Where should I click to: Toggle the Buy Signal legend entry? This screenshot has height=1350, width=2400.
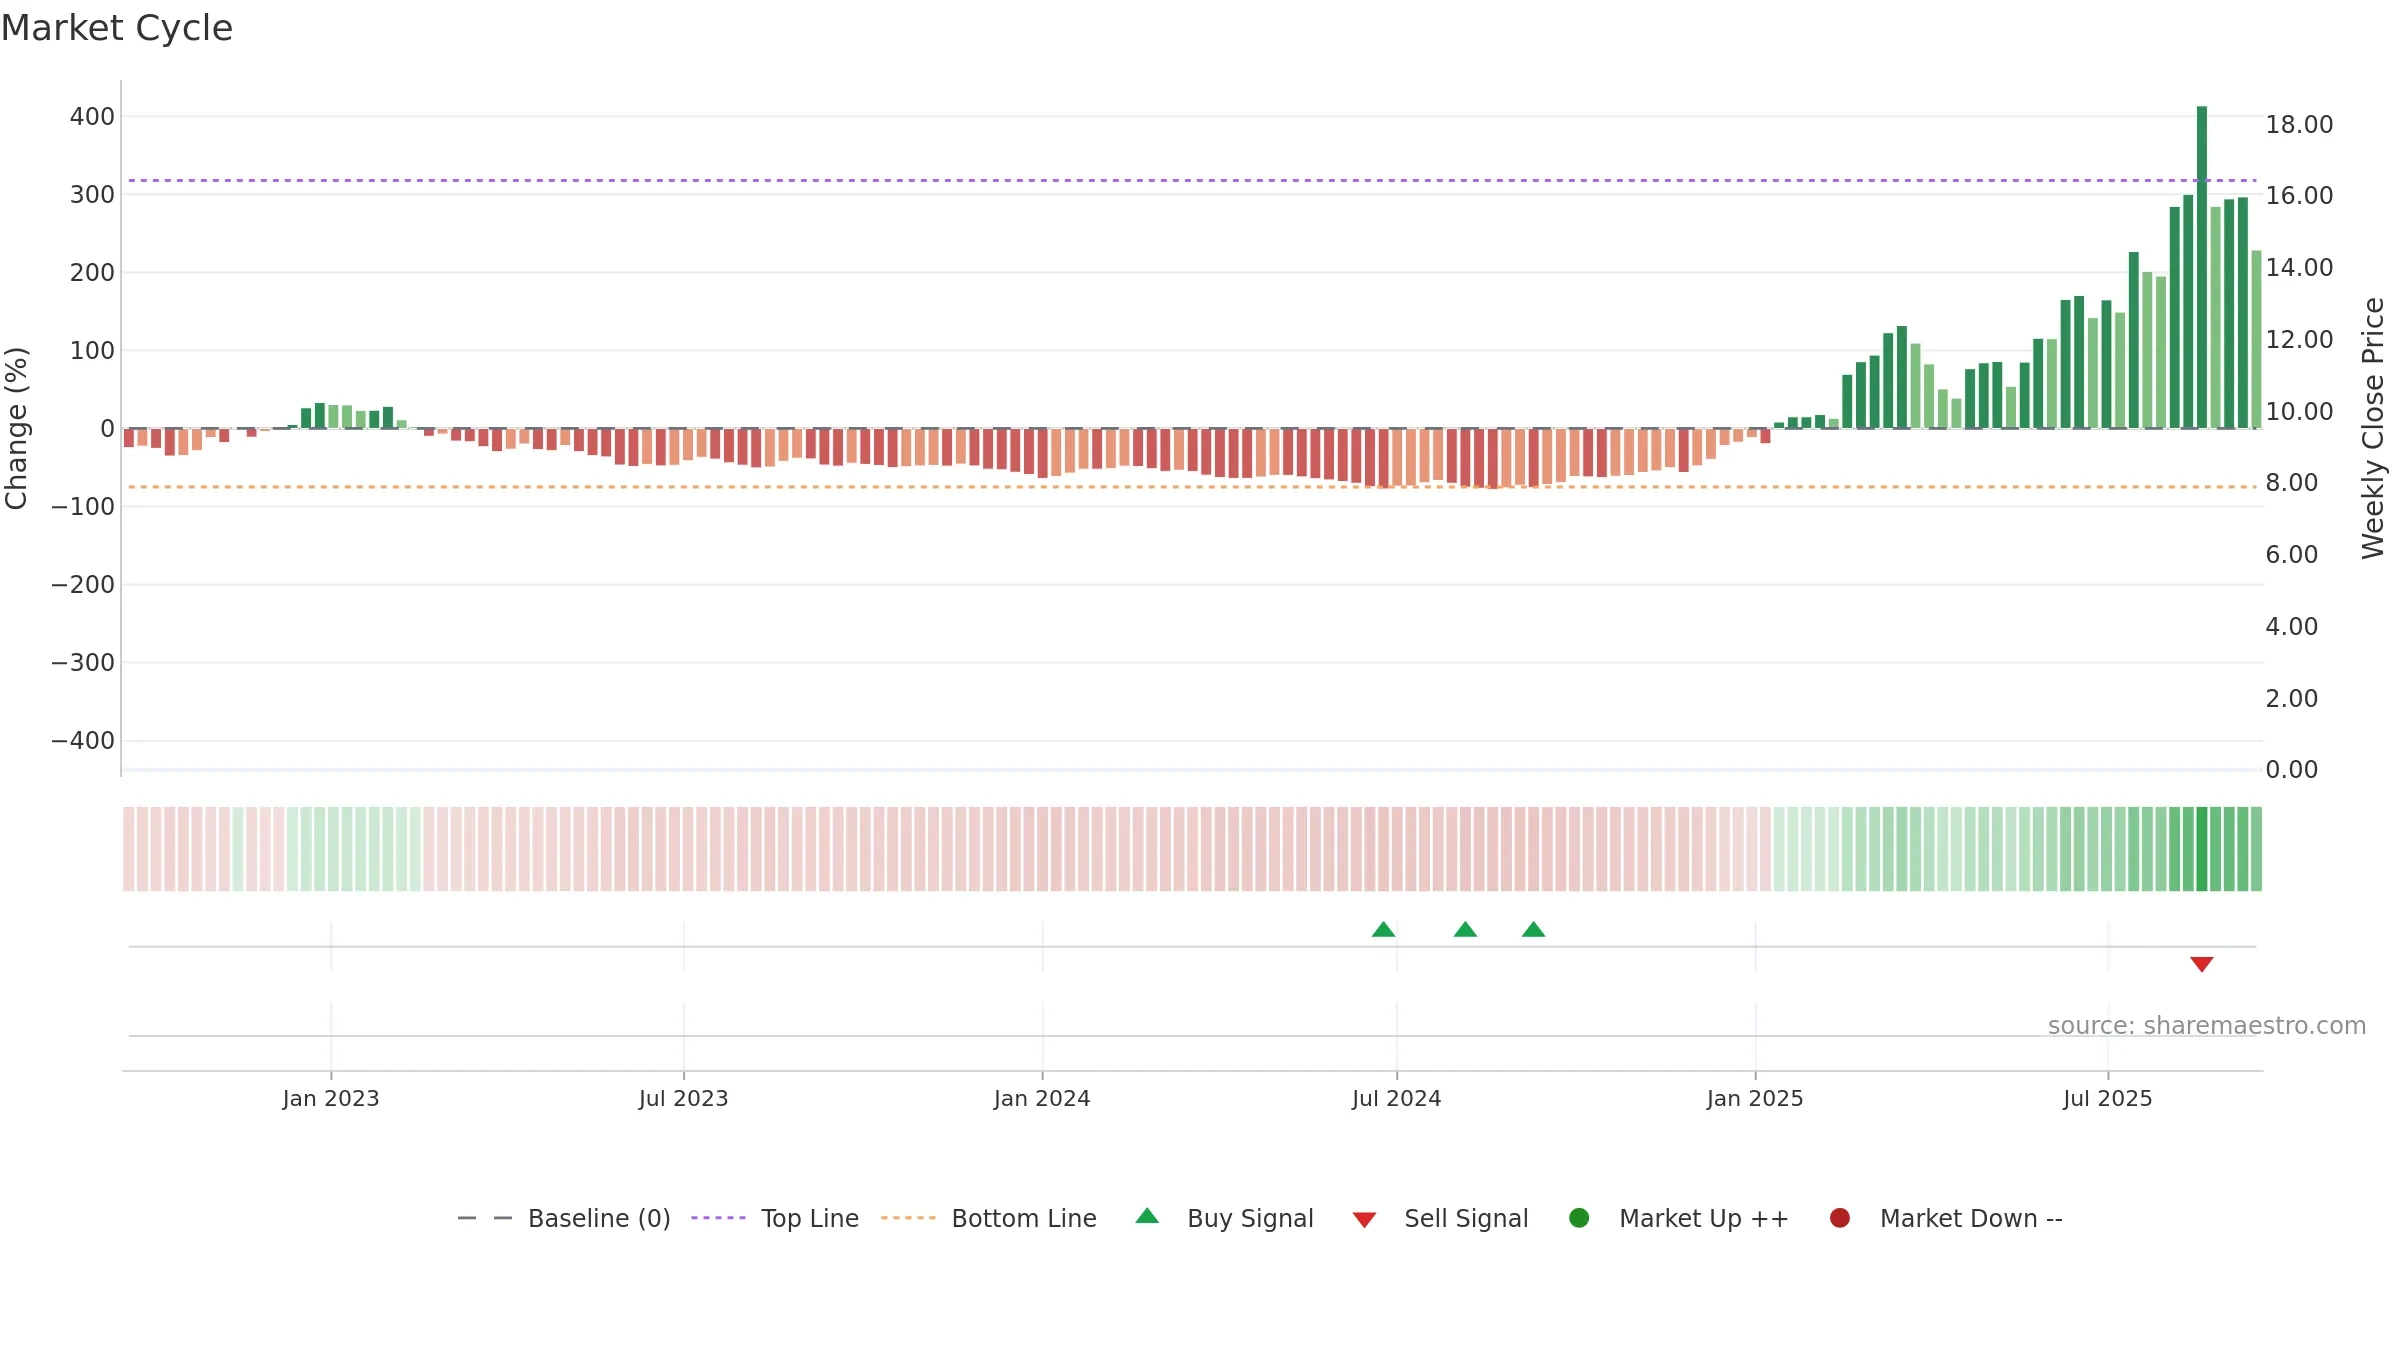pos(1225,1218)
